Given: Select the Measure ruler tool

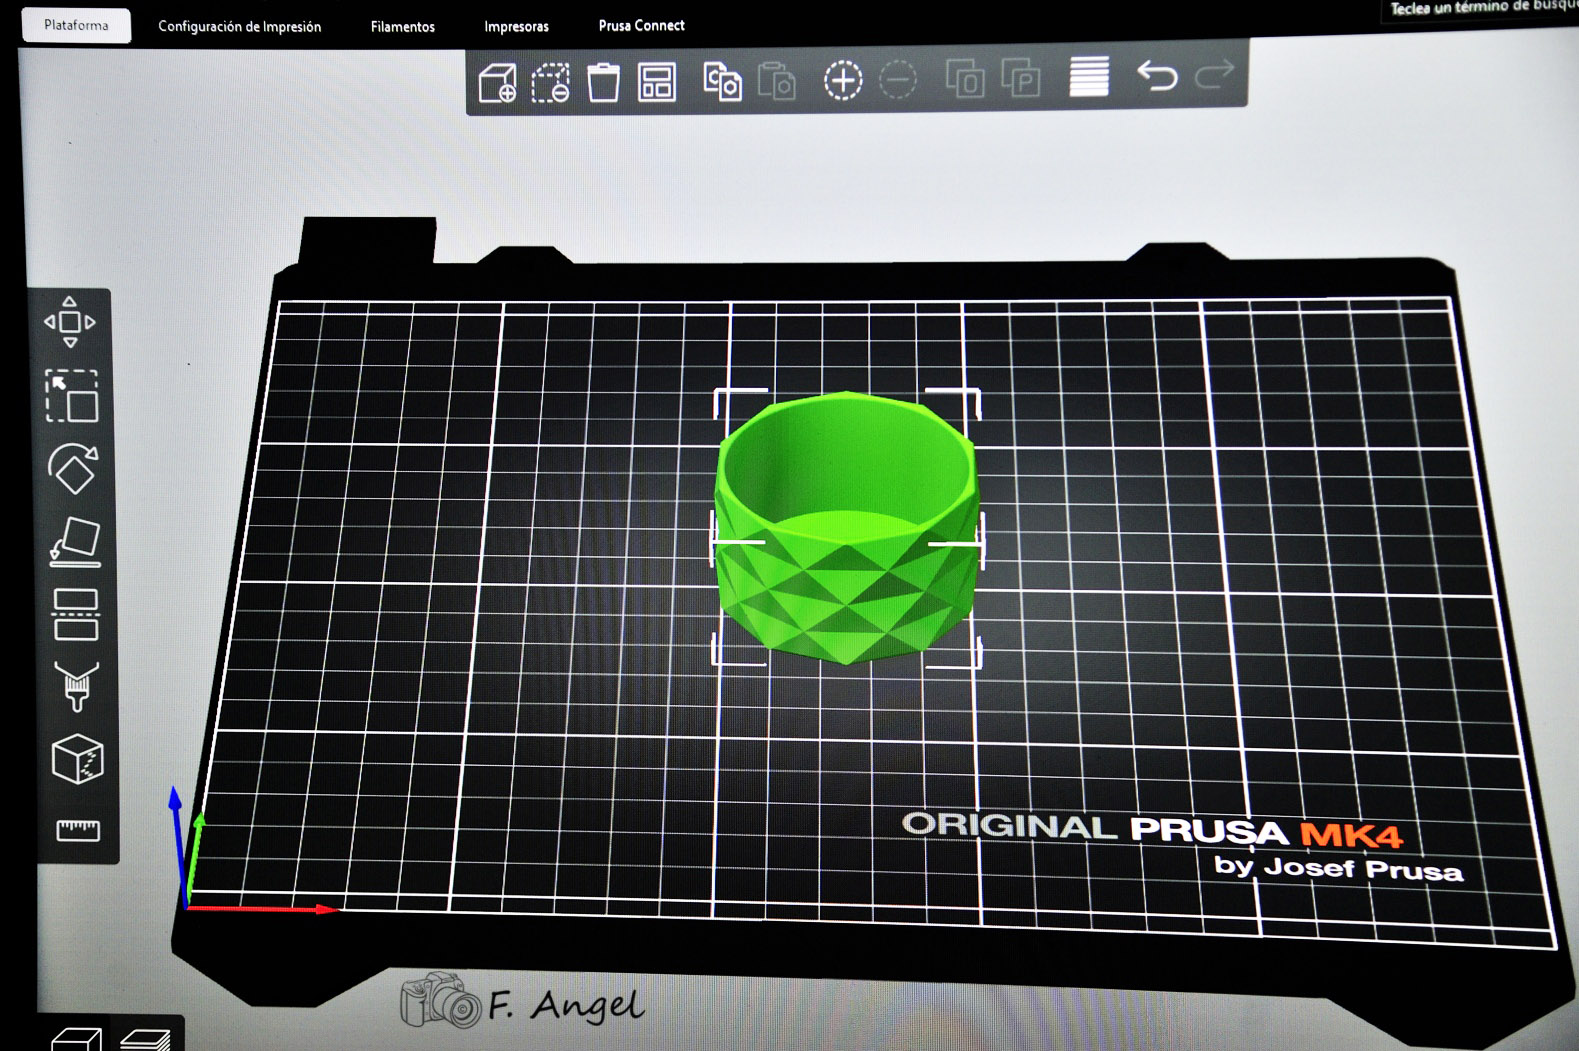Looking at the screenshot, I should 78,829.
